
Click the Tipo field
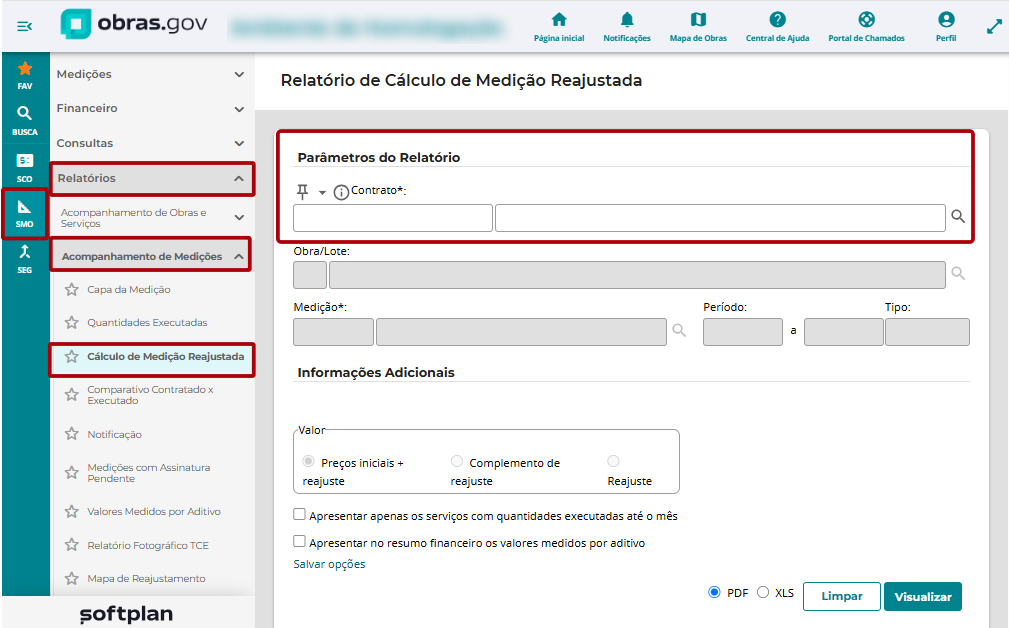coord(927,332)
